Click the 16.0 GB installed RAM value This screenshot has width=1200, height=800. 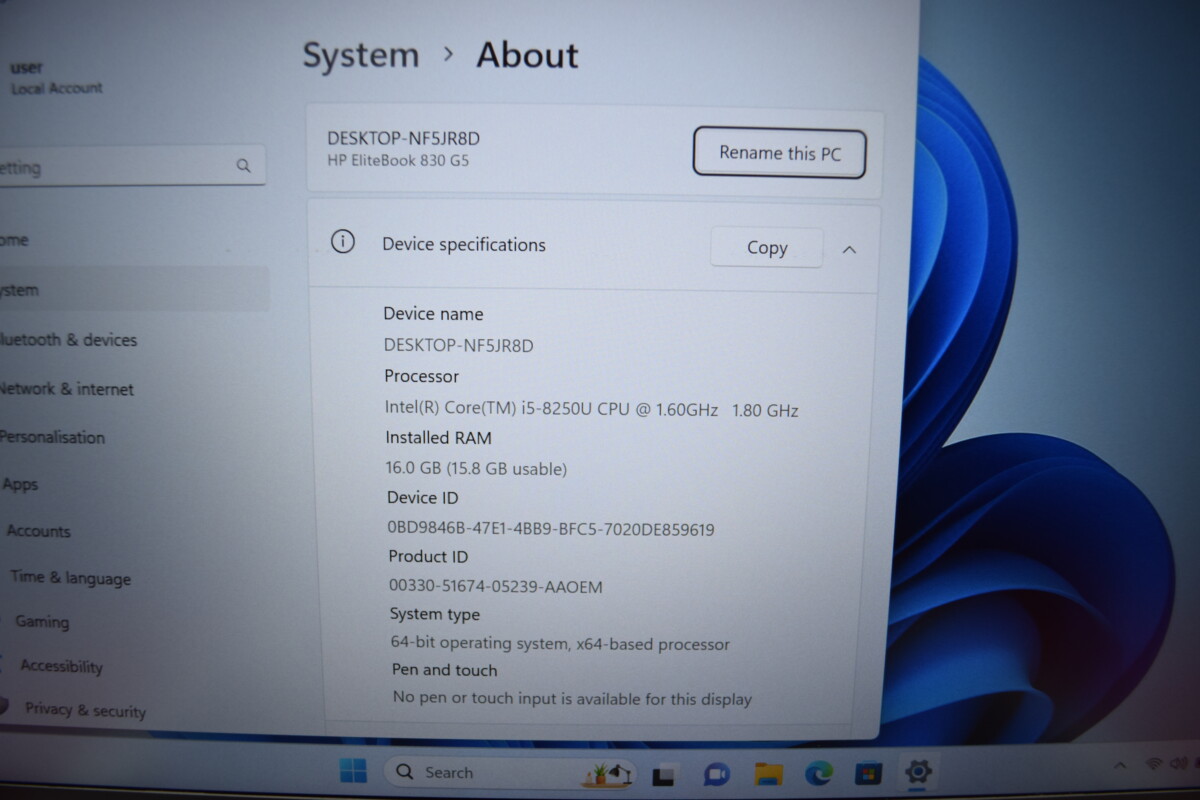pos(476,468)
